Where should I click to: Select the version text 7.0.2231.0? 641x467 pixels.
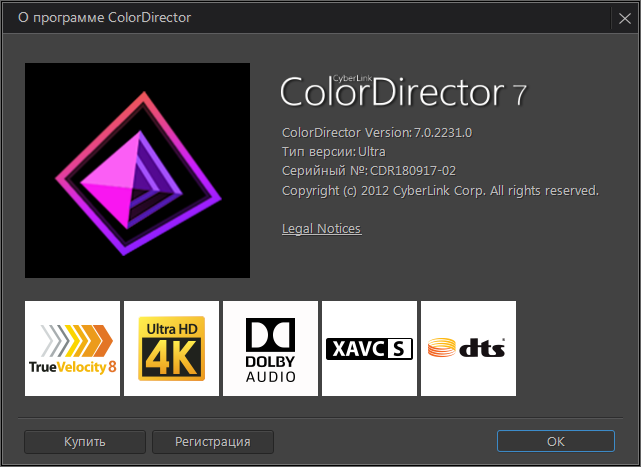[x=443, y=132]
